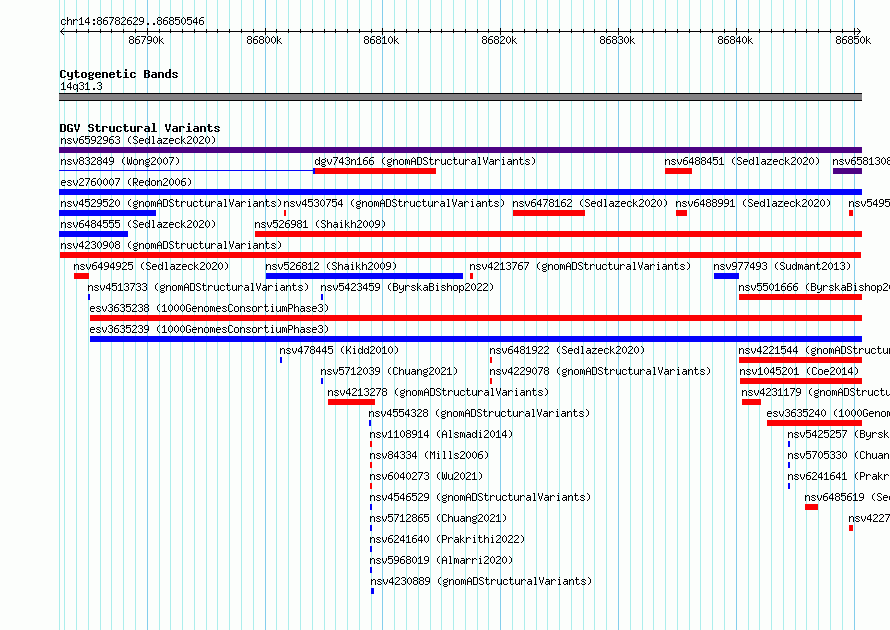
Task: Open nsv5712865 (Chuang2021) variant
Action: pos(438,518)
